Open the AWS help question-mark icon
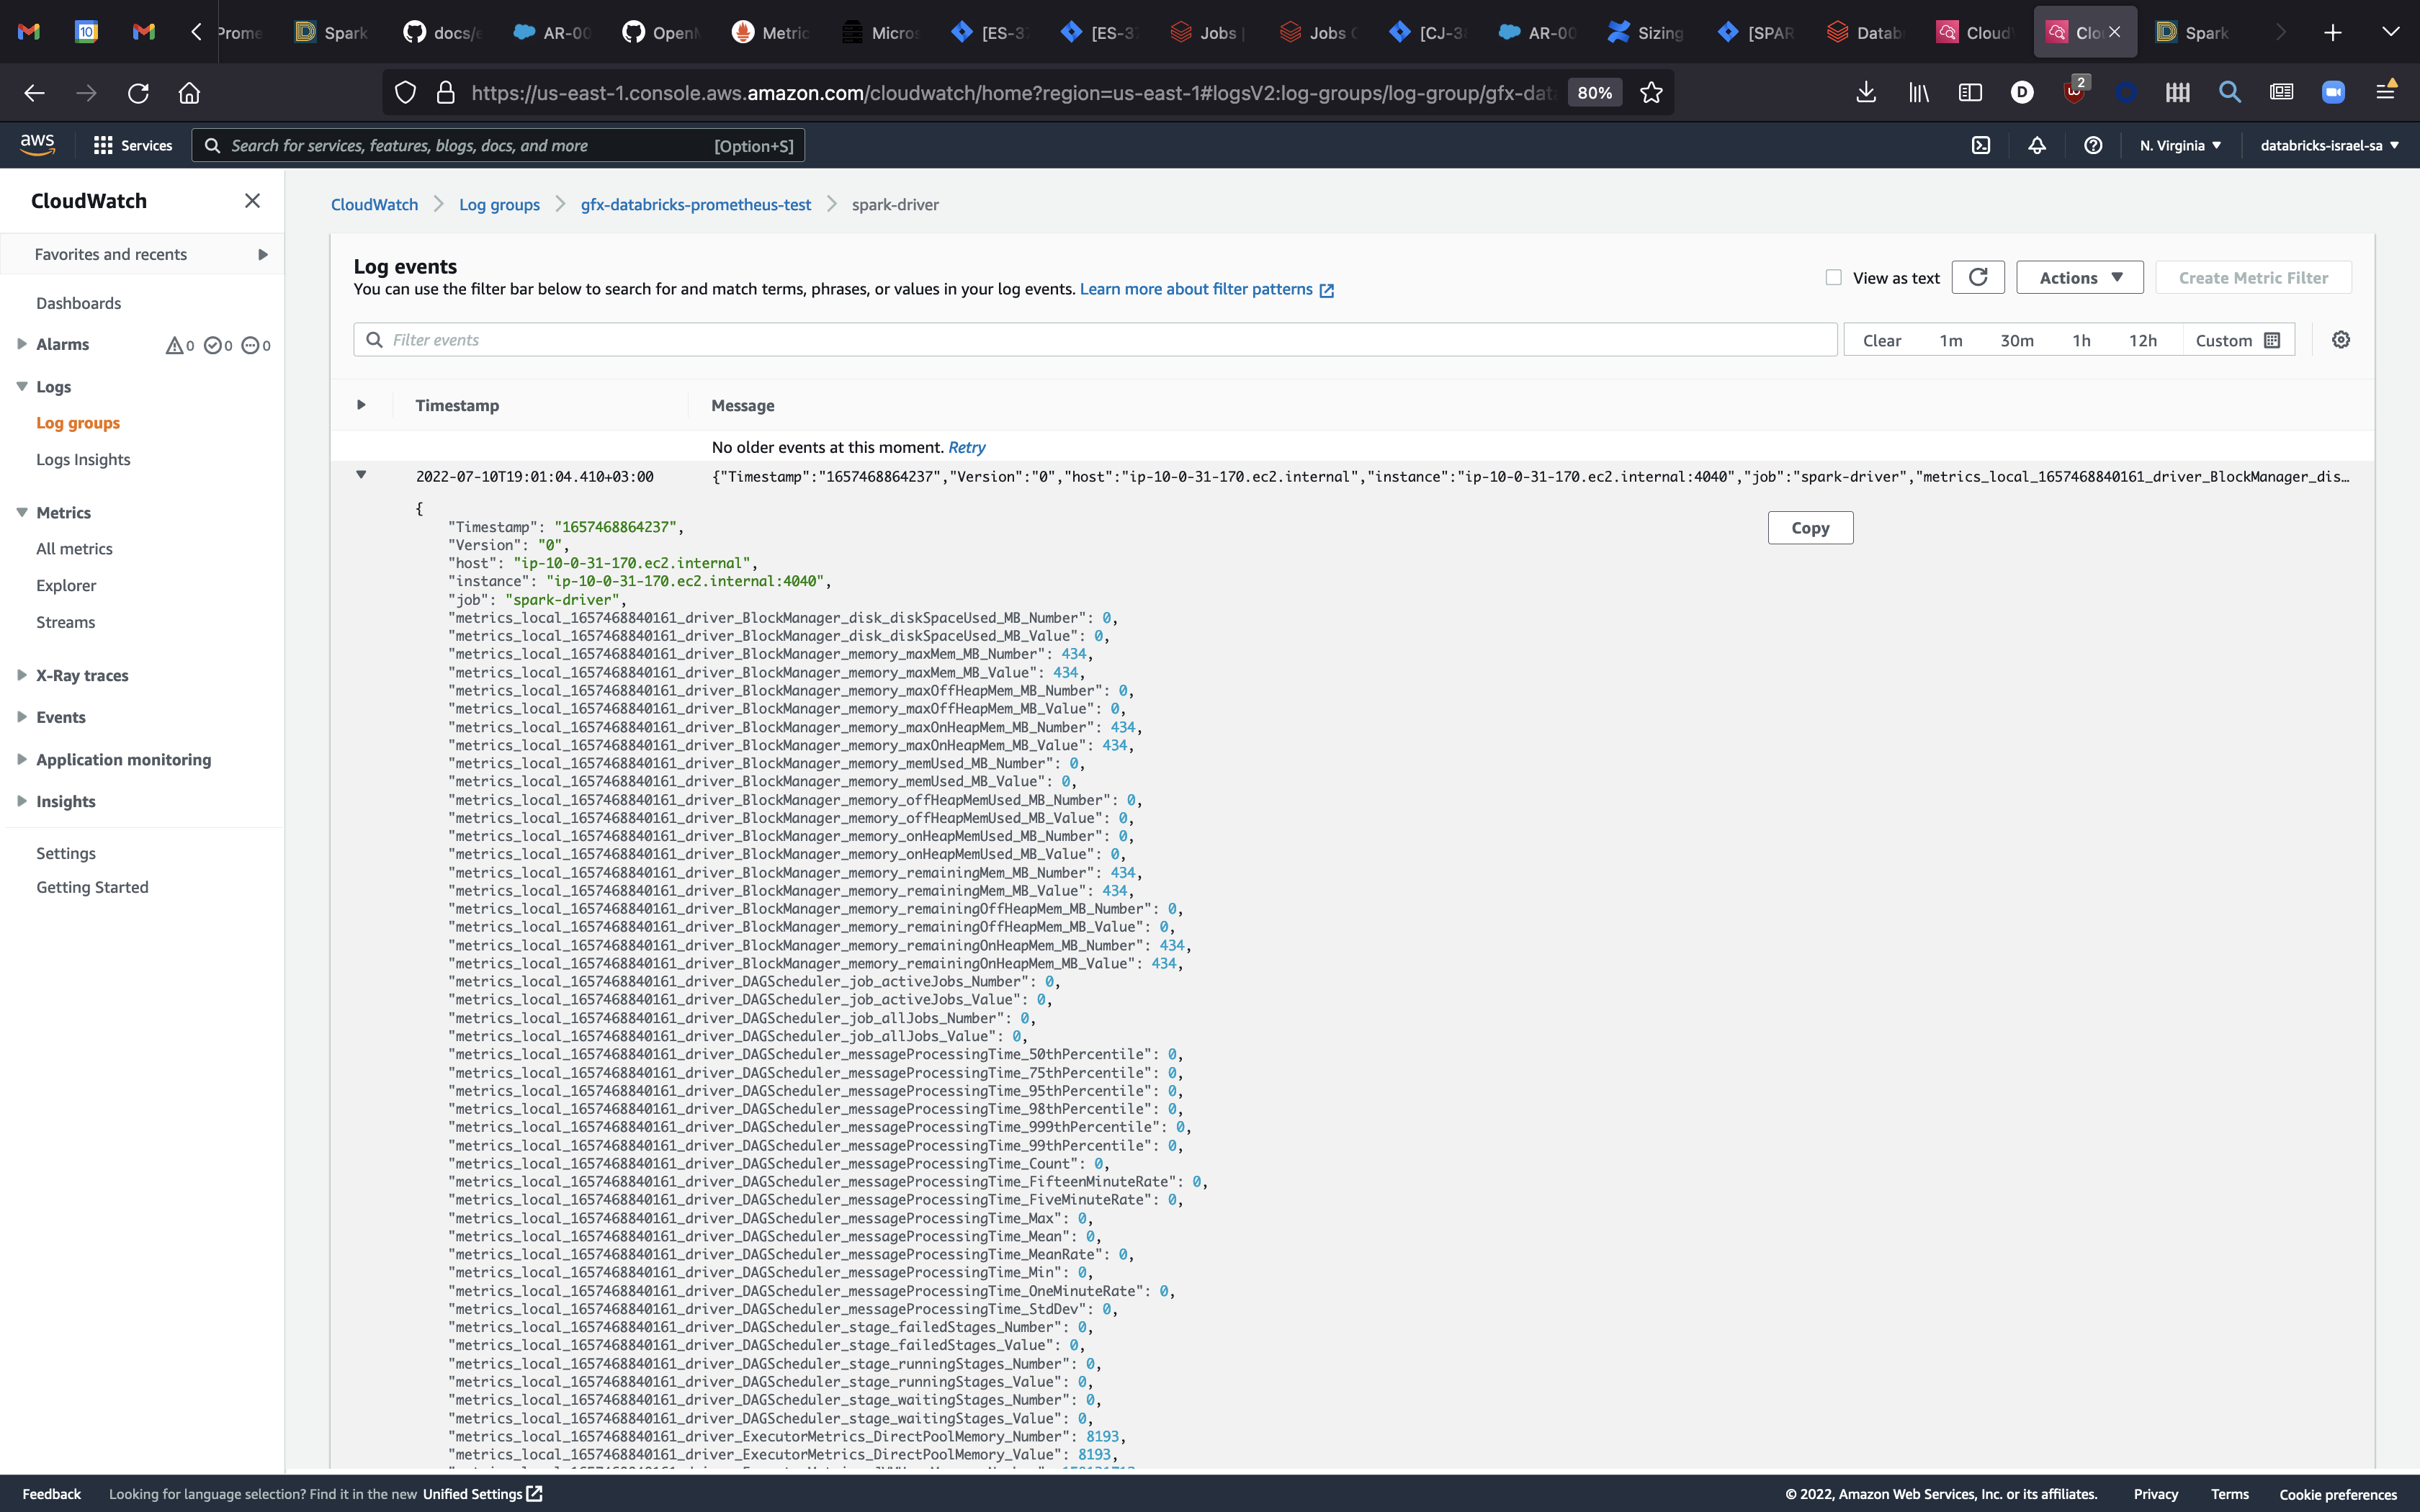 [2092, 145]
